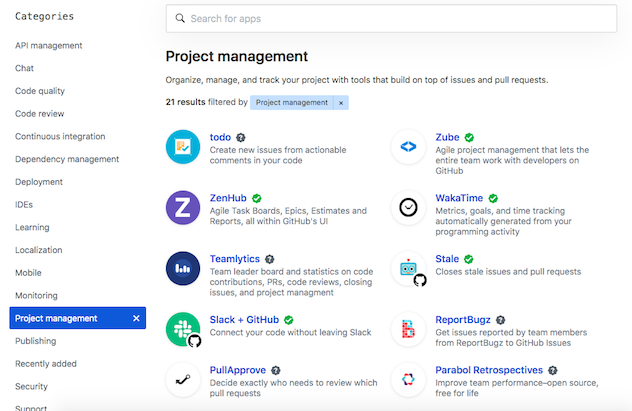Click the highlighted Project management category
Screen dimensions: 632x411
pyautogui.click(x=78, y=318)
